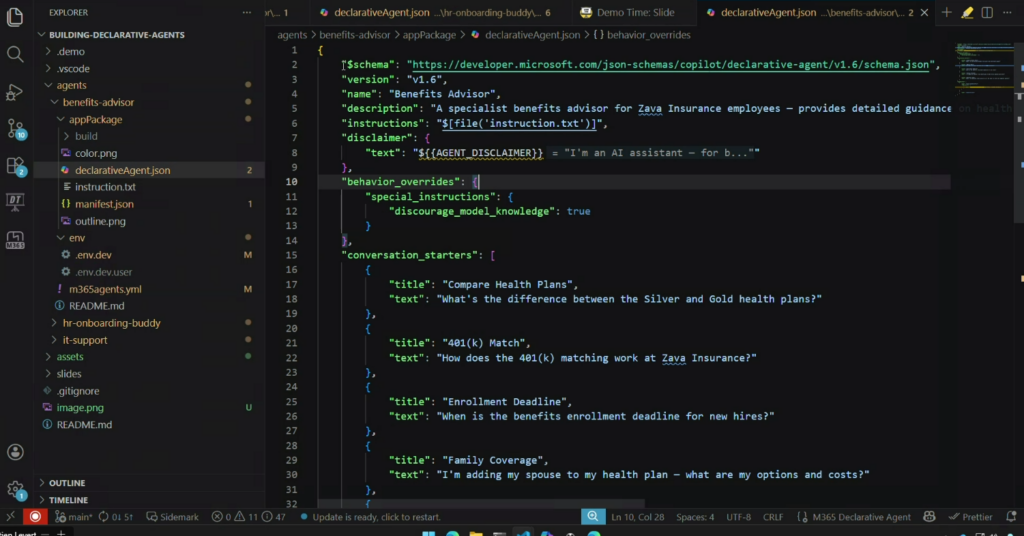Click the yellow highlighter icon in editor toolbar
Viewport: 1024px width, 536px height.
click(x=967, y=13)
